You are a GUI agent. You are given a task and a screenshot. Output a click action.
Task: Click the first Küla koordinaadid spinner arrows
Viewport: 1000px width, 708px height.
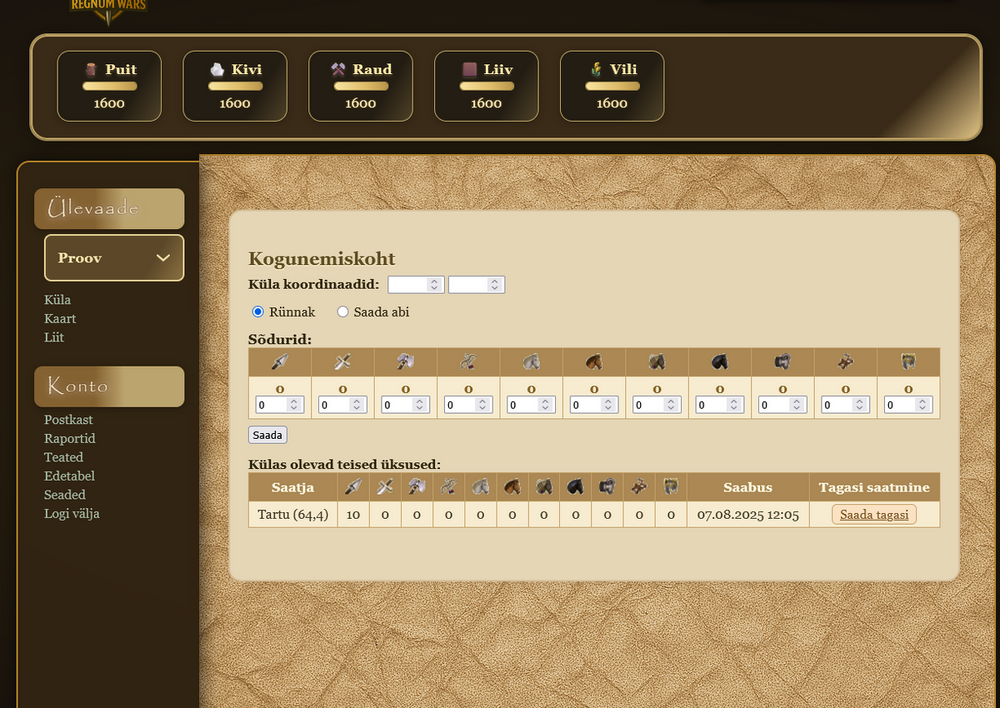(x=434, y=285)
